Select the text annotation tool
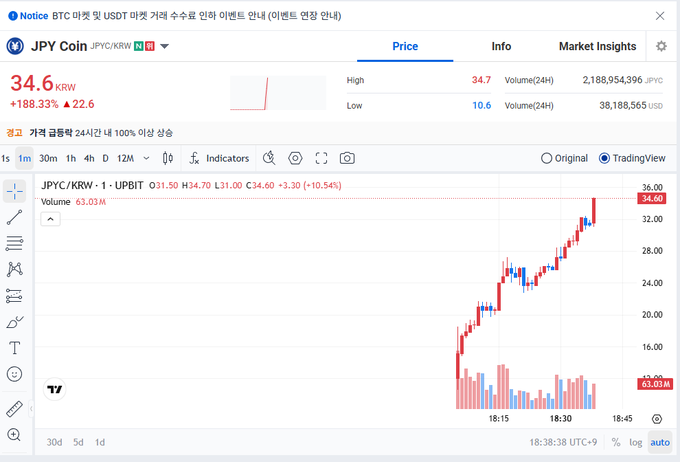The width and height of the screenshot is (680, 462). click(14, 348)
